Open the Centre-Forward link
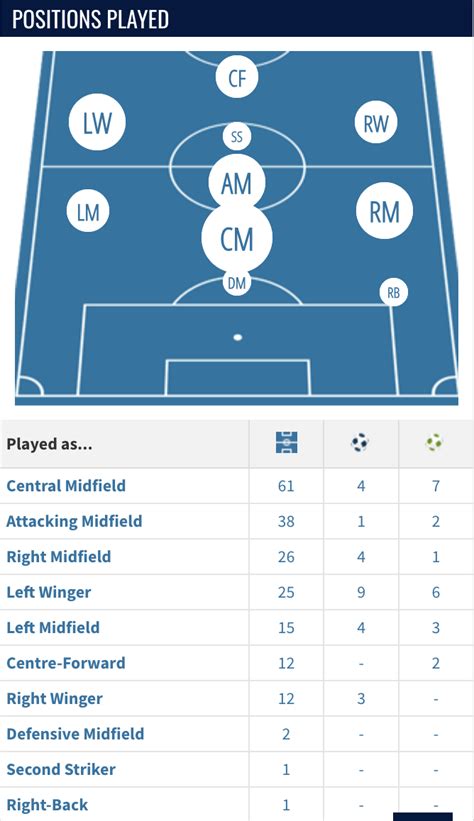474x821 pixels. 66,663
